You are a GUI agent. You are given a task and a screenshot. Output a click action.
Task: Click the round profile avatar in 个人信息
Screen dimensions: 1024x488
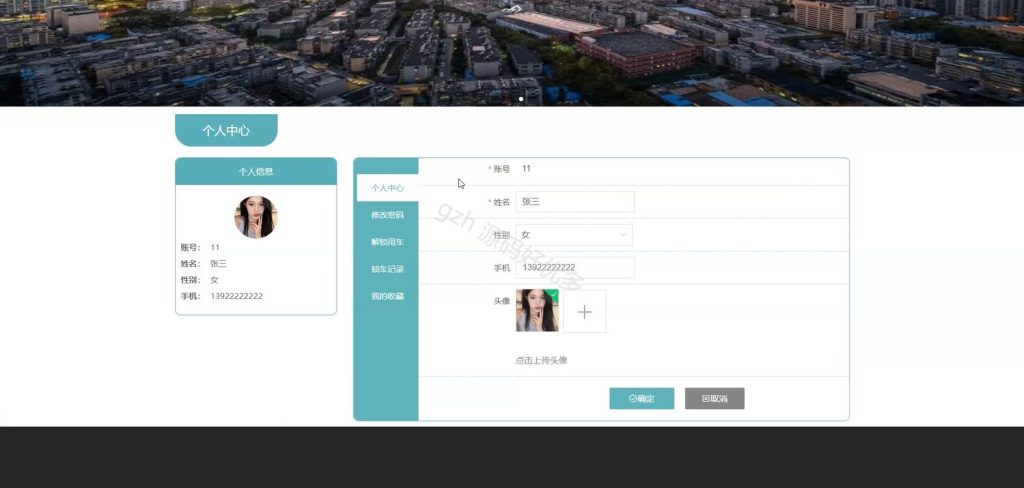click(256, 218)
